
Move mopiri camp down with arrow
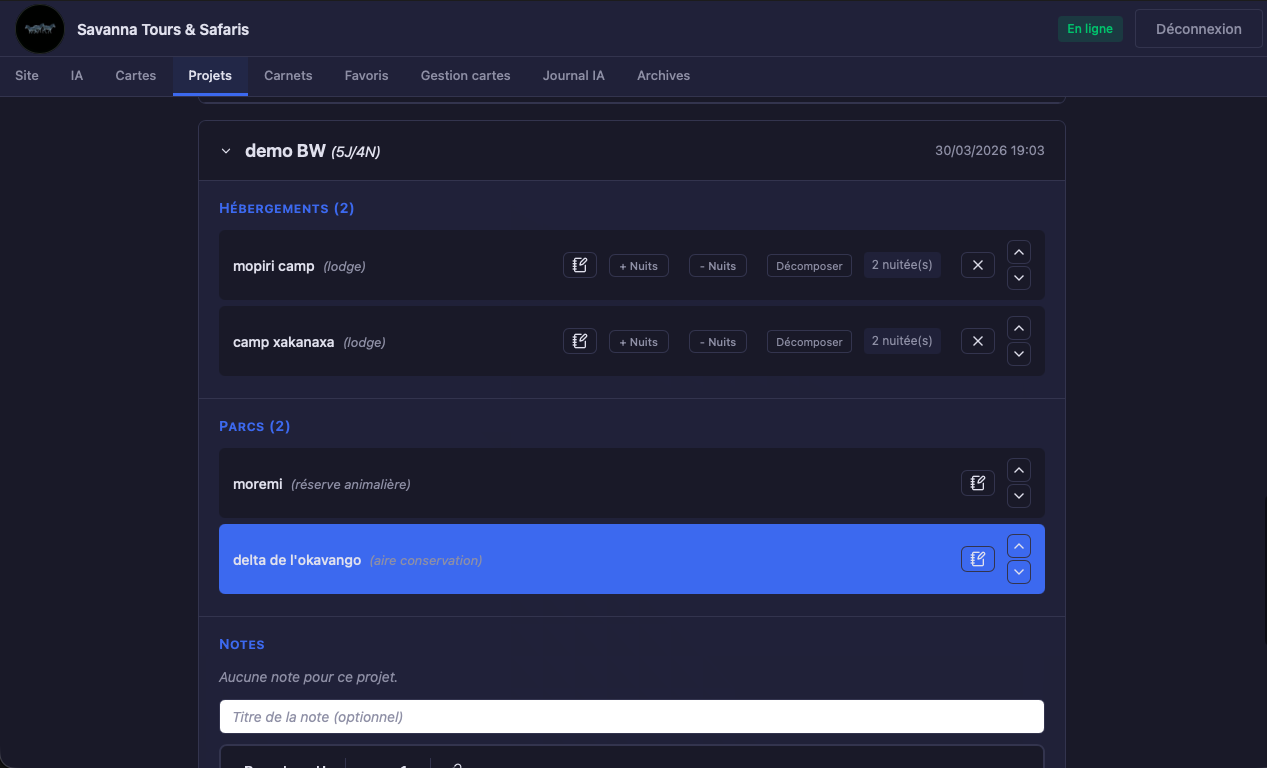[1018, 278]
